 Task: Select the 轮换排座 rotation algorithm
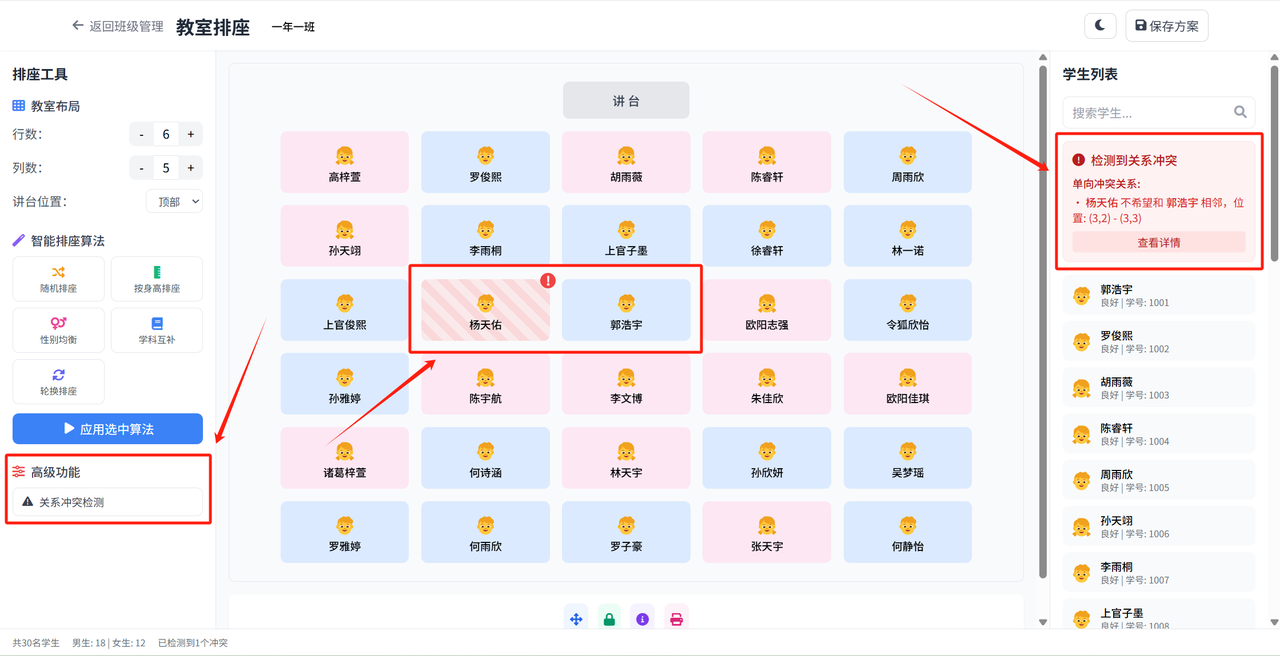coord(58,382)
